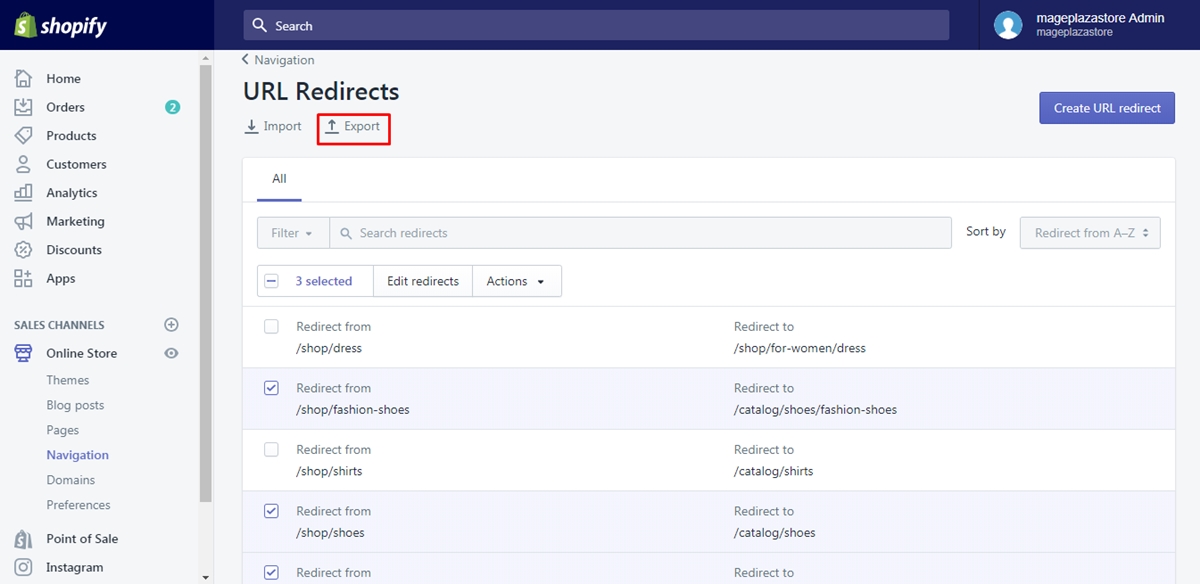
Task: Click the /catalog/shirts redirect target
Action: point(774,471)
